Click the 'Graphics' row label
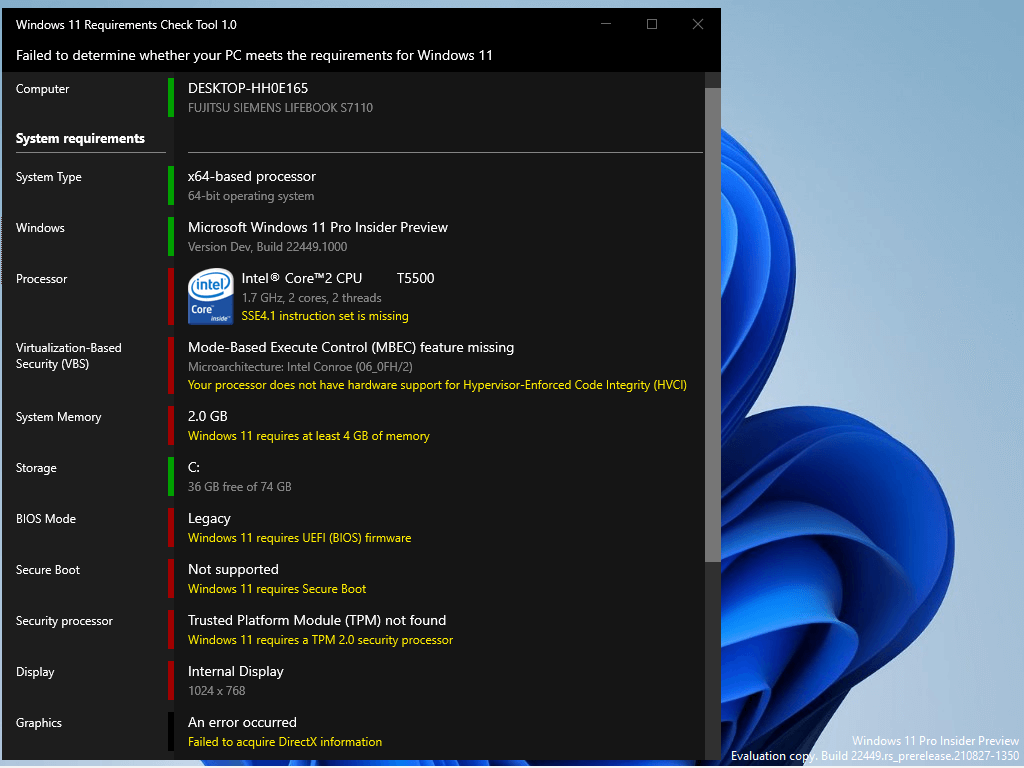The width and height of the screenshot is (1024, 768). point(39,723)
